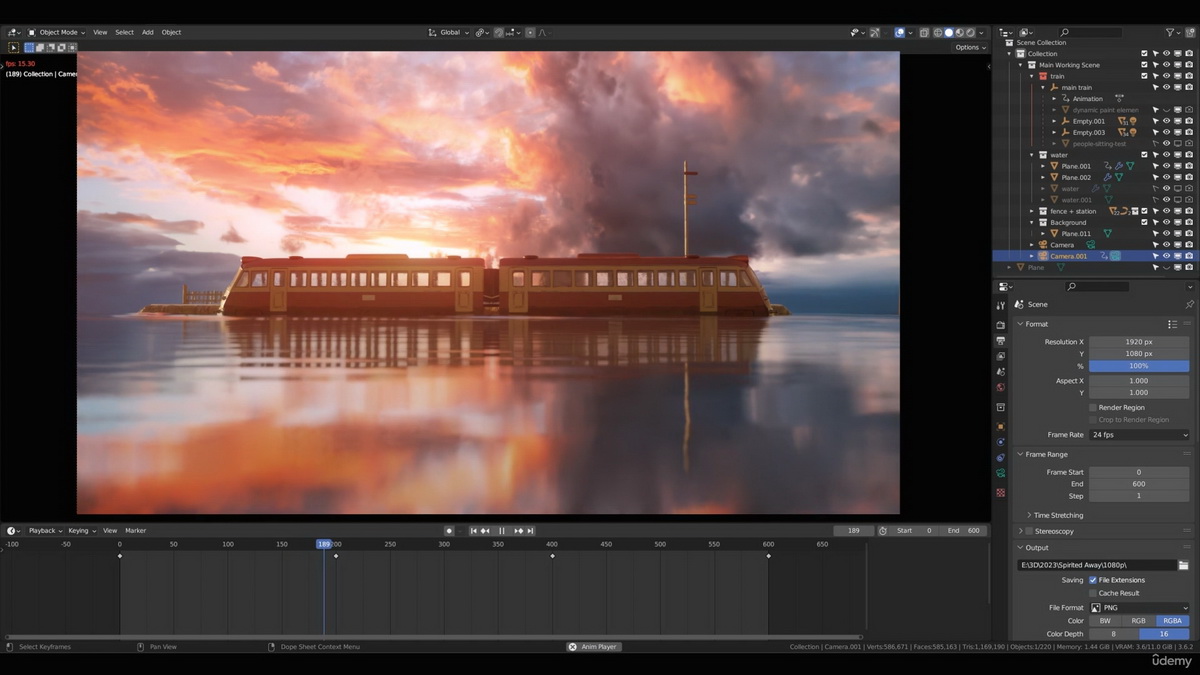The image size is (1200, 675).
Task: Toggle X-ray view in viewport header
Action: coord(924,32)
